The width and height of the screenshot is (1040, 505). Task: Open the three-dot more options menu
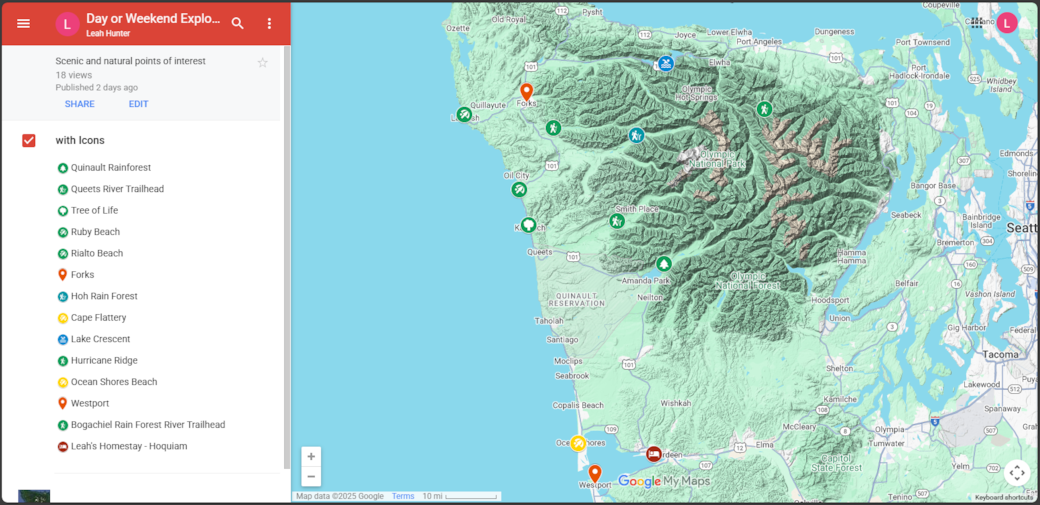pyautogui.click(x=269, y=23)
